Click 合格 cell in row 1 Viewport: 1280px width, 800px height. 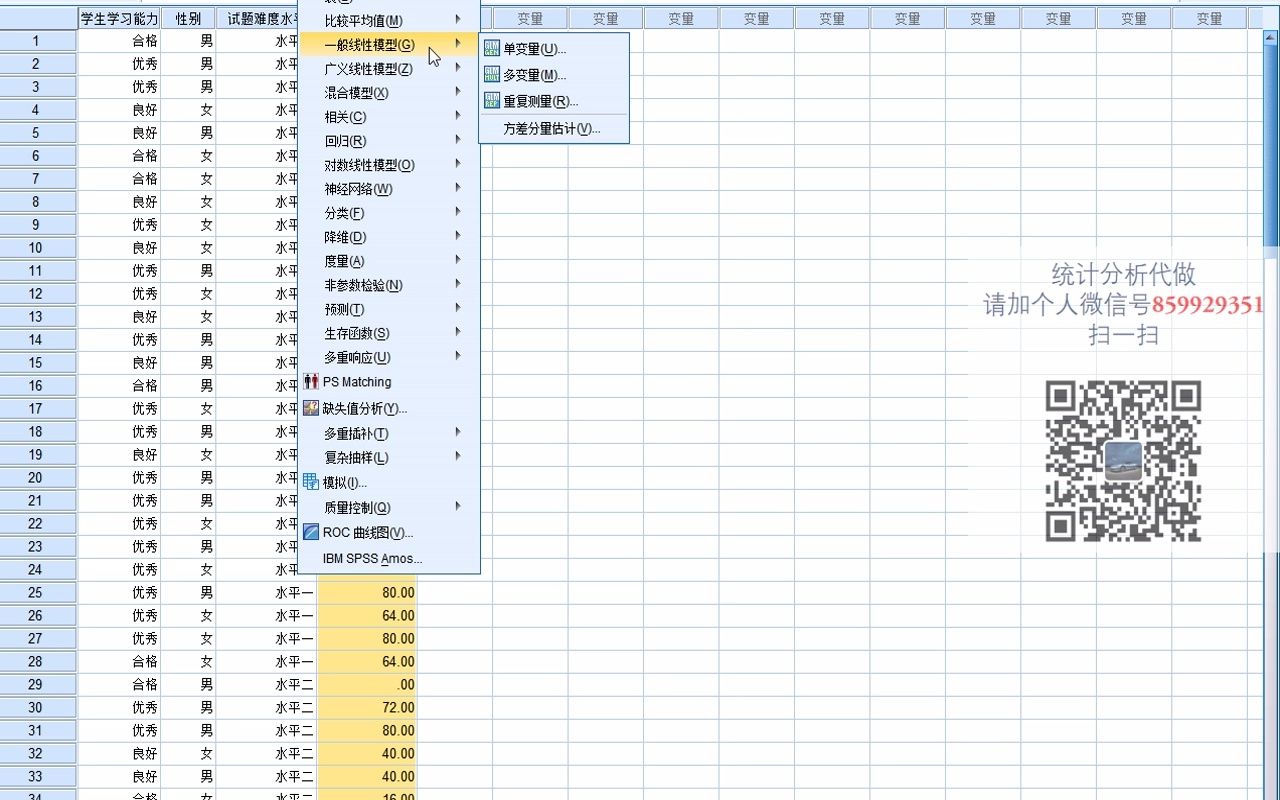tap(119, 41)
